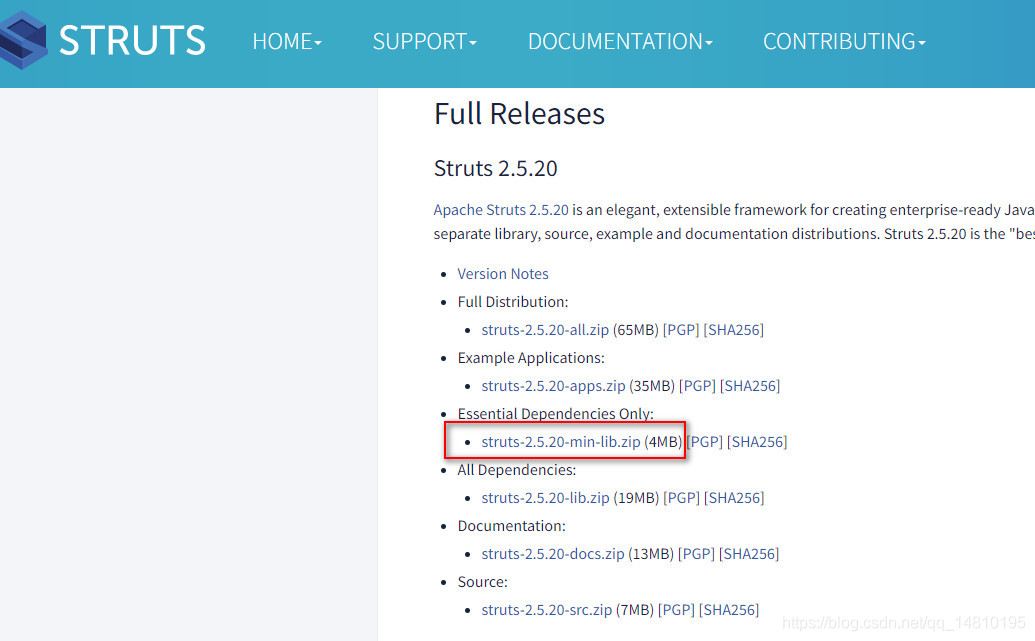Click the Source: list label

483,582
